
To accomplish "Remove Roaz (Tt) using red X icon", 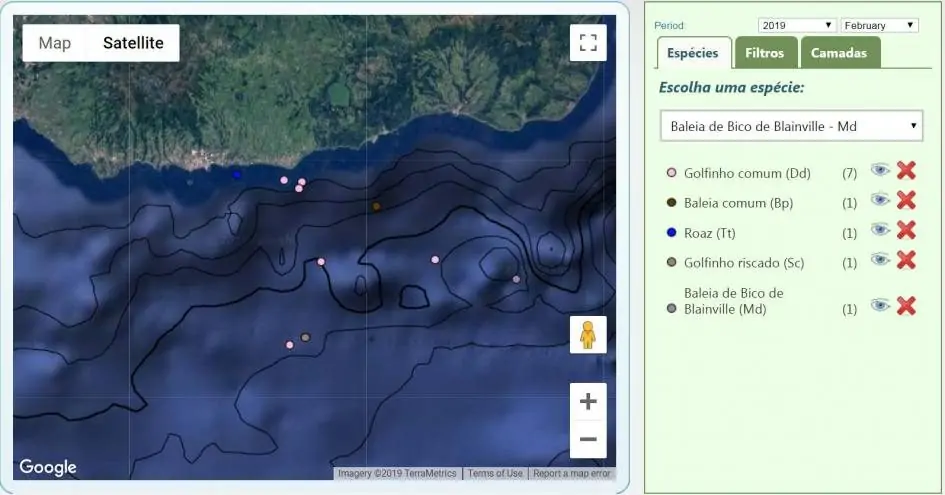I will tap(906, 231).
